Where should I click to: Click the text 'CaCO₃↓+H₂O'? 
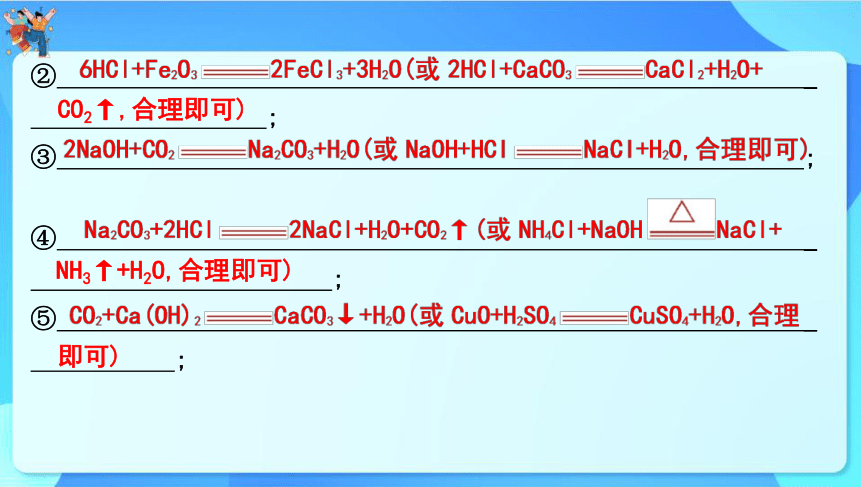[339, 316]
